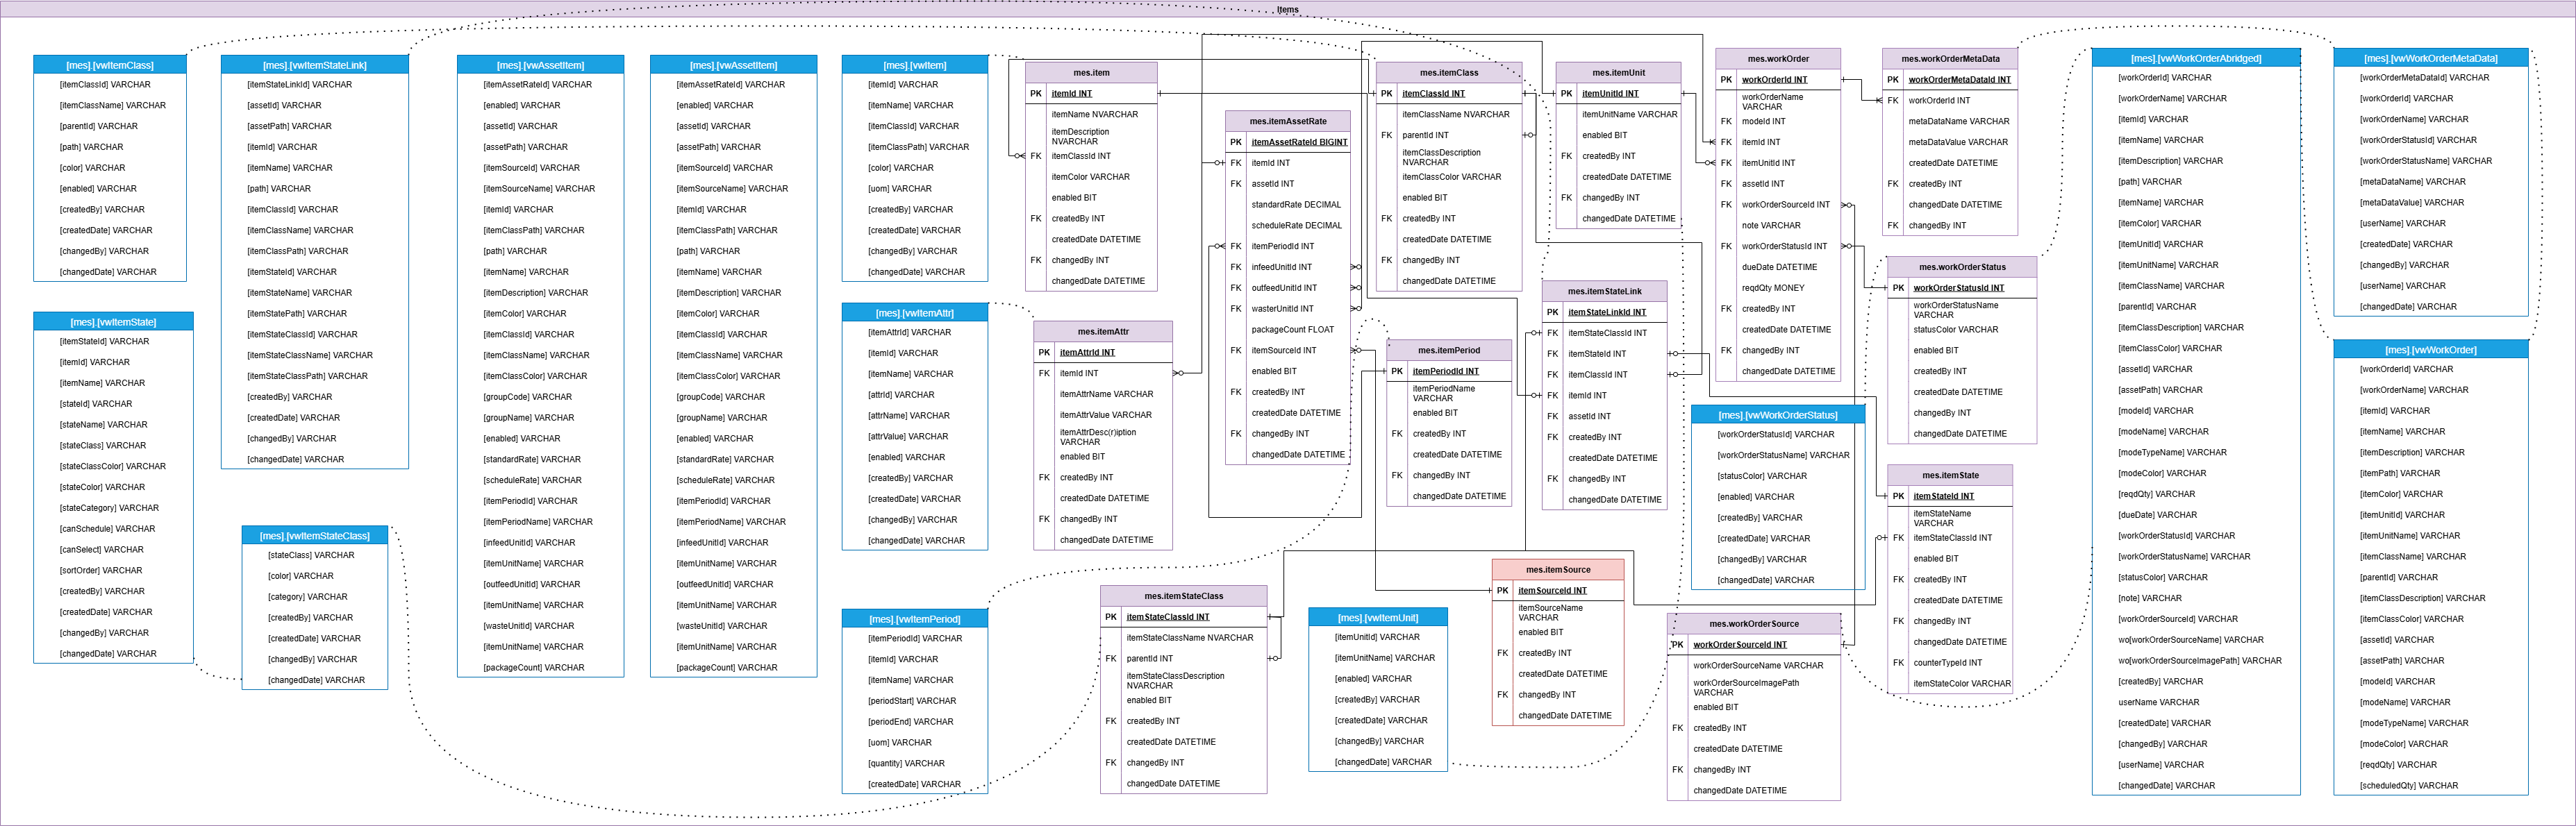This screenshot has width=2576, height=826.
Task: Click itemAttrId INT primary key row
Action: pyautogui.click(x=1103, y=352)
